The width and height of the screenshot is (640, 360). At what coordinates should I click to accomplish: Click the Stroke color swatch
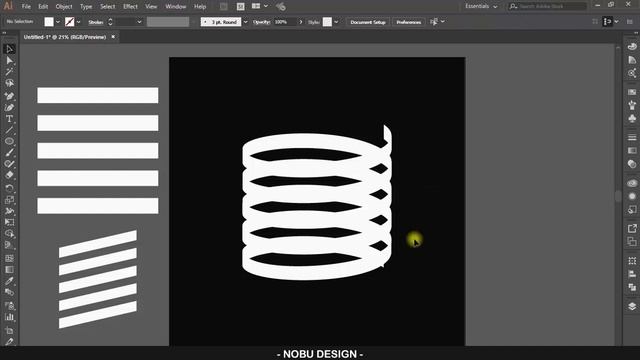(x=70, y=22)
